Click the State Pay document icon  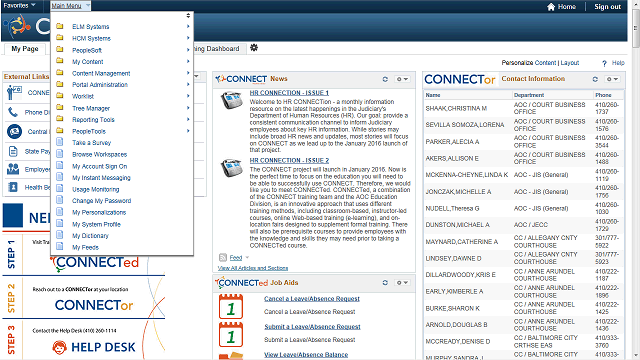pyautogui.click(x=13, y=151)
